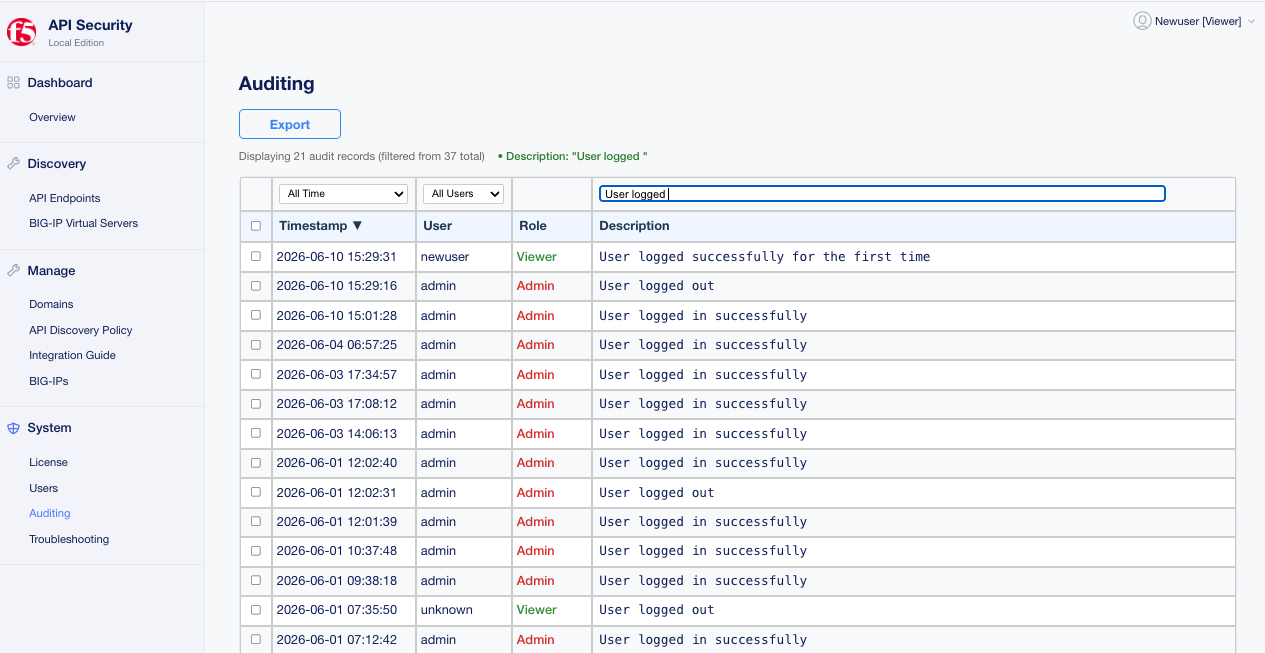Click the Discovery wrench icon
This screenshot has width=1265, height=653.
(x=13, y=164)
